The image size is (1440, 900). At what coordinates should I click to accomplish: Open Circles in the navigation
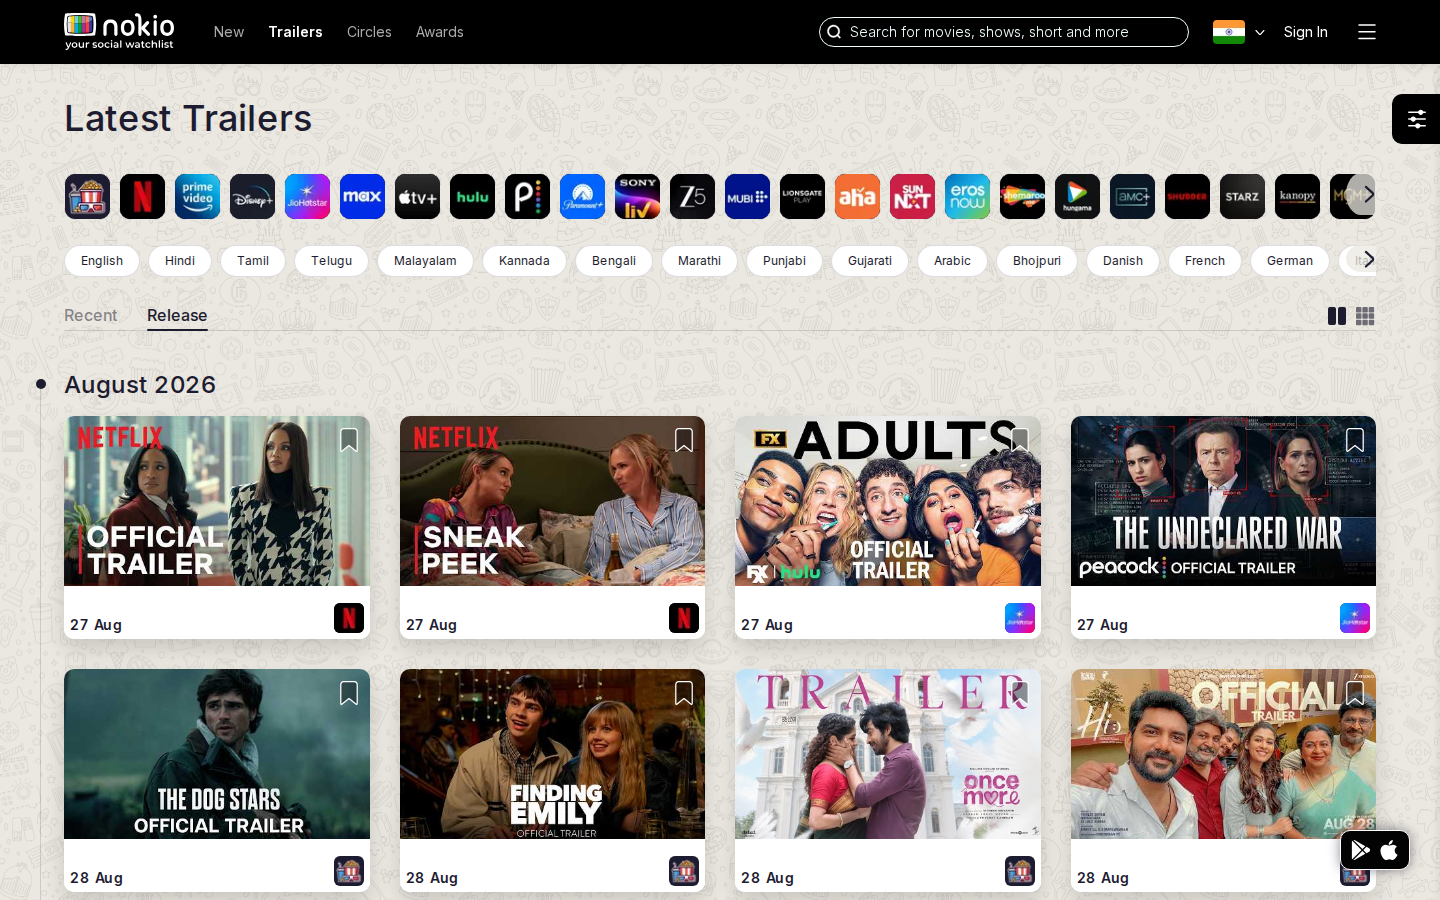tap(369, 32)
